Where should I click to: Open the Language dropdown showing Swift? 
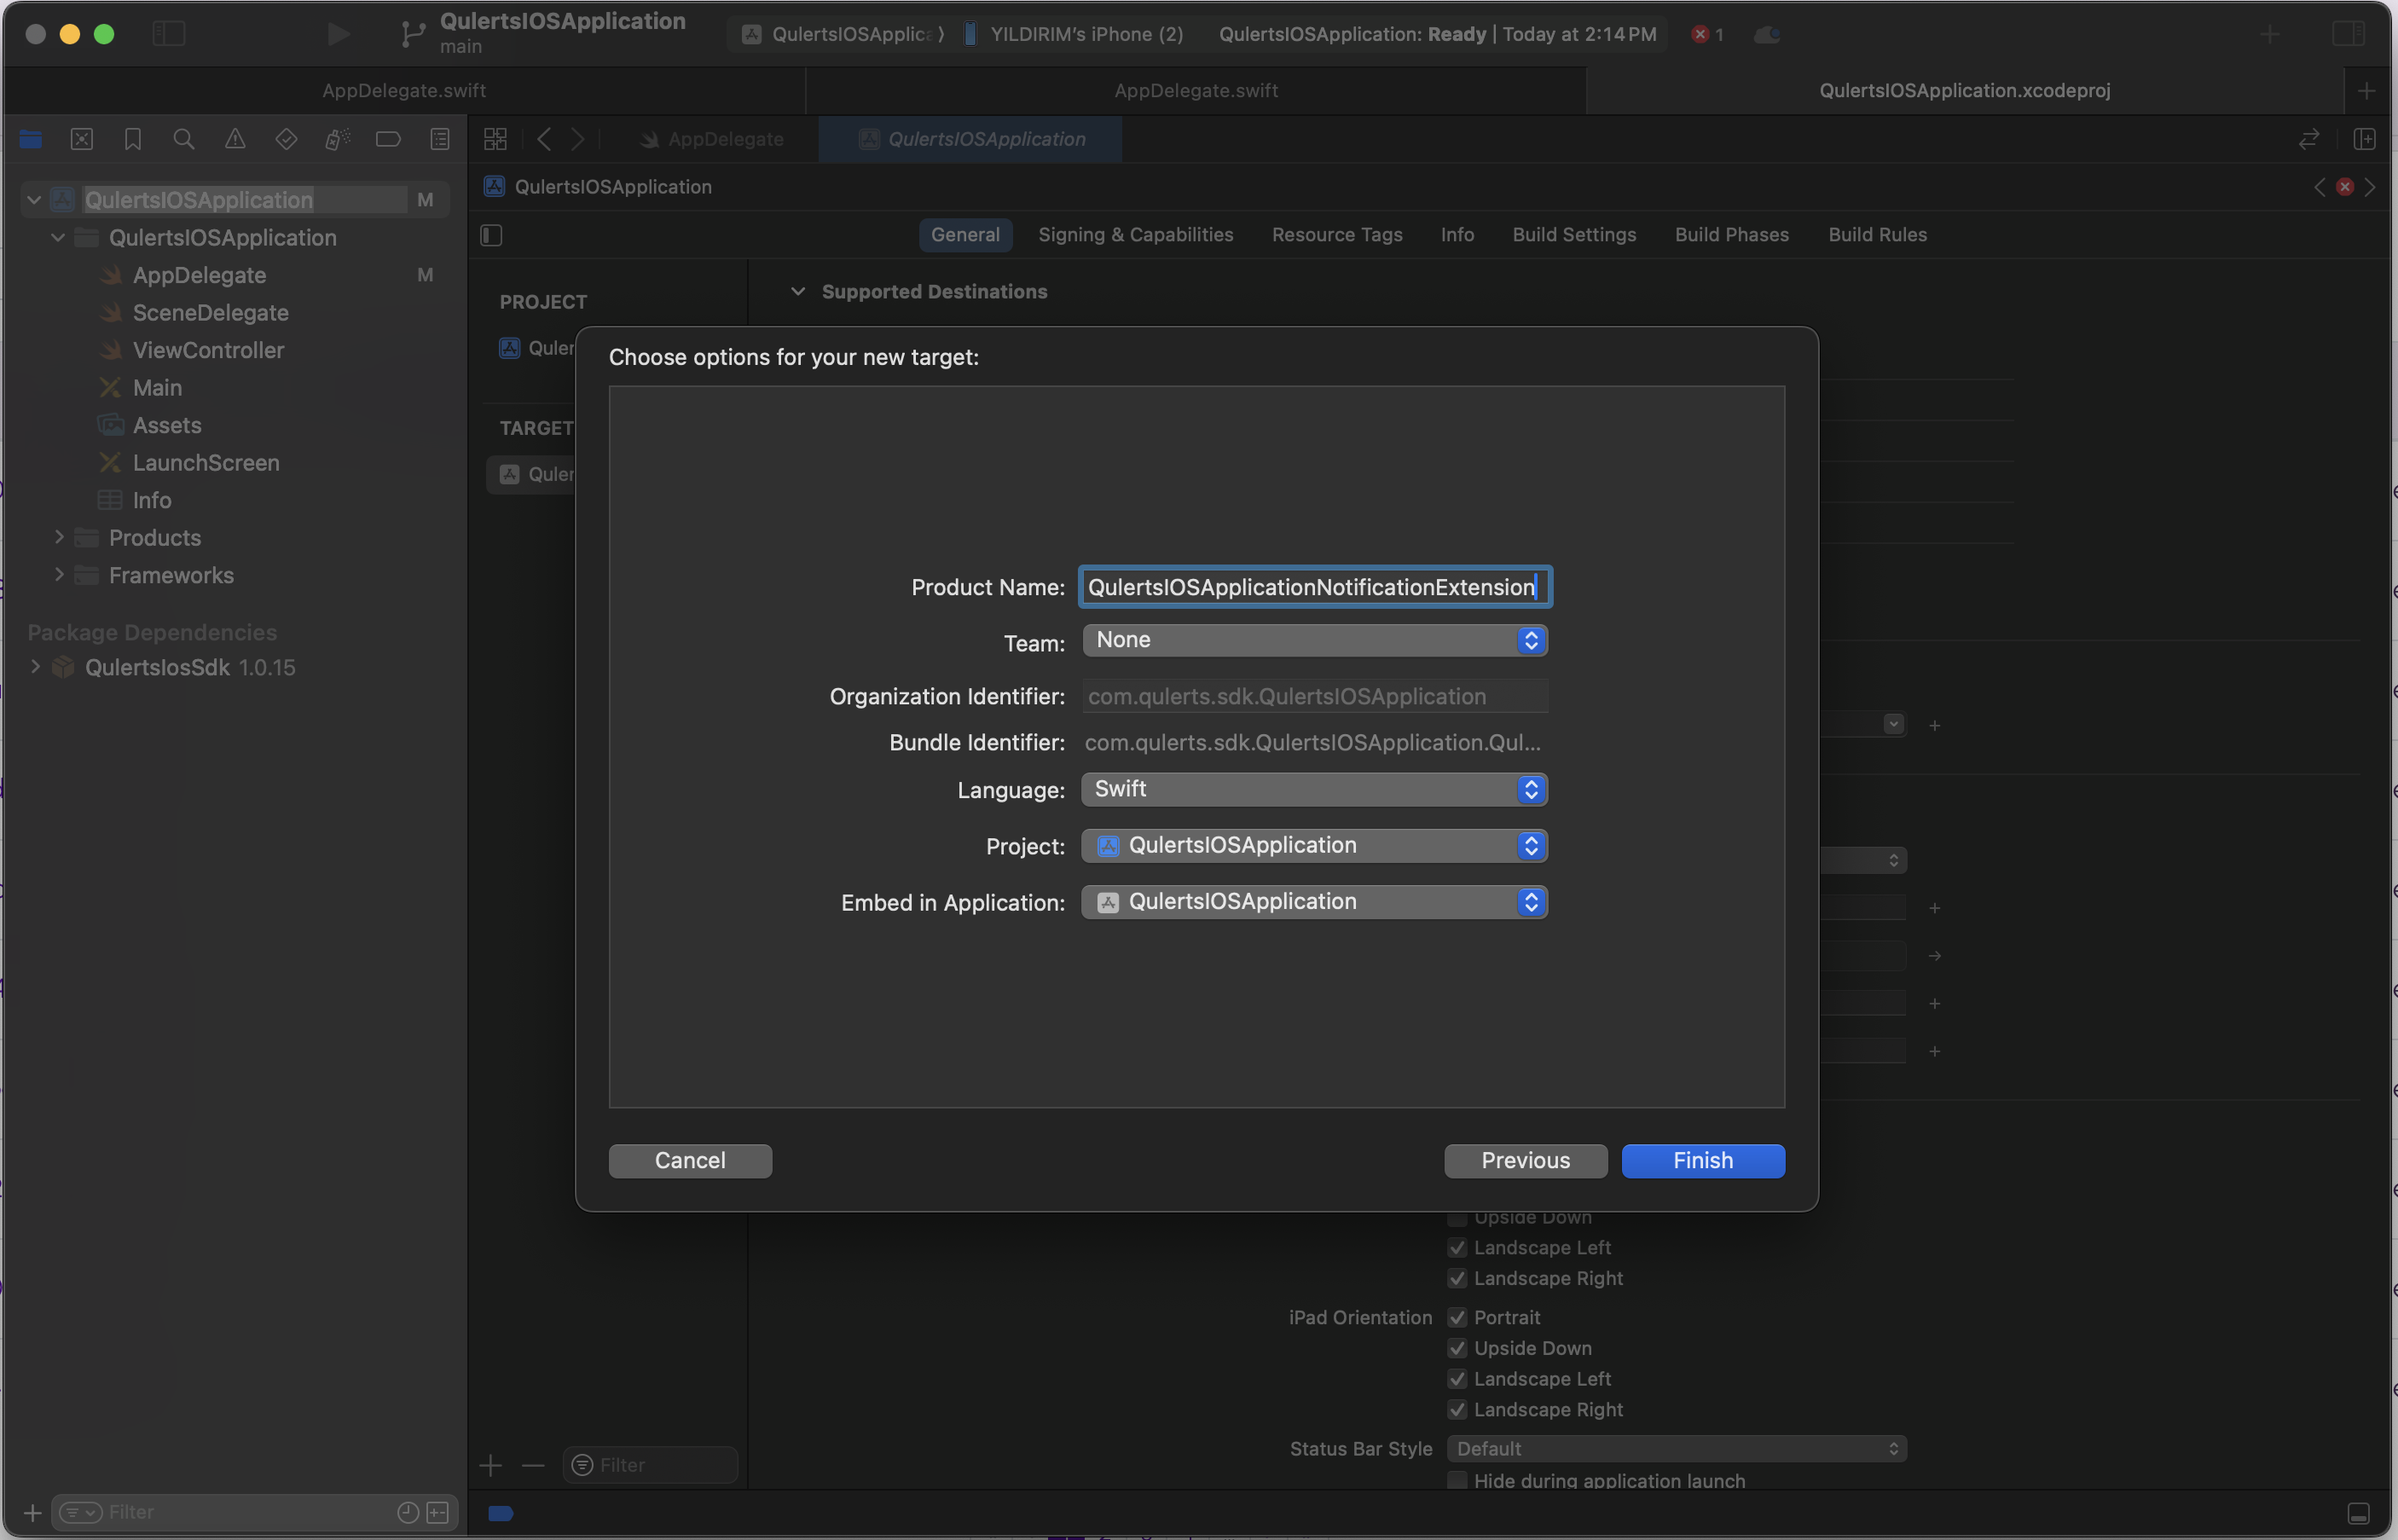(x=1314, y=789)
